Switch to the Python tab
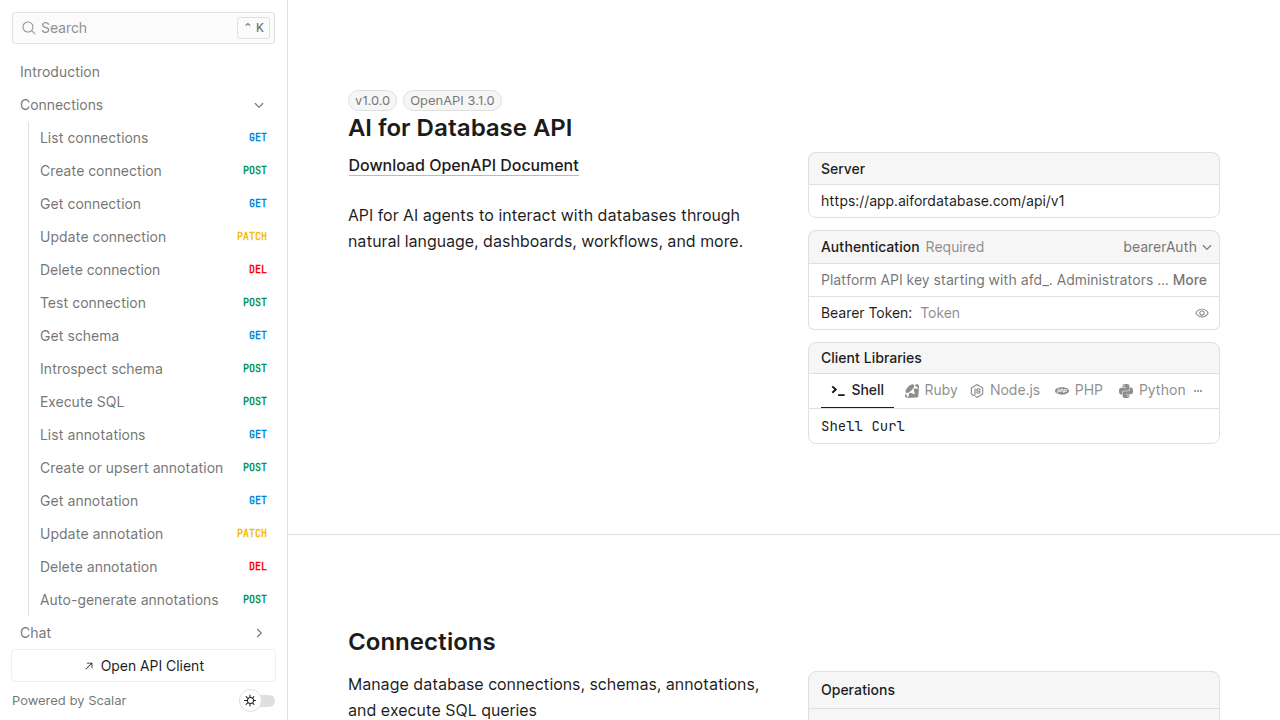 pyautogui.click(x=1152, y=391)
